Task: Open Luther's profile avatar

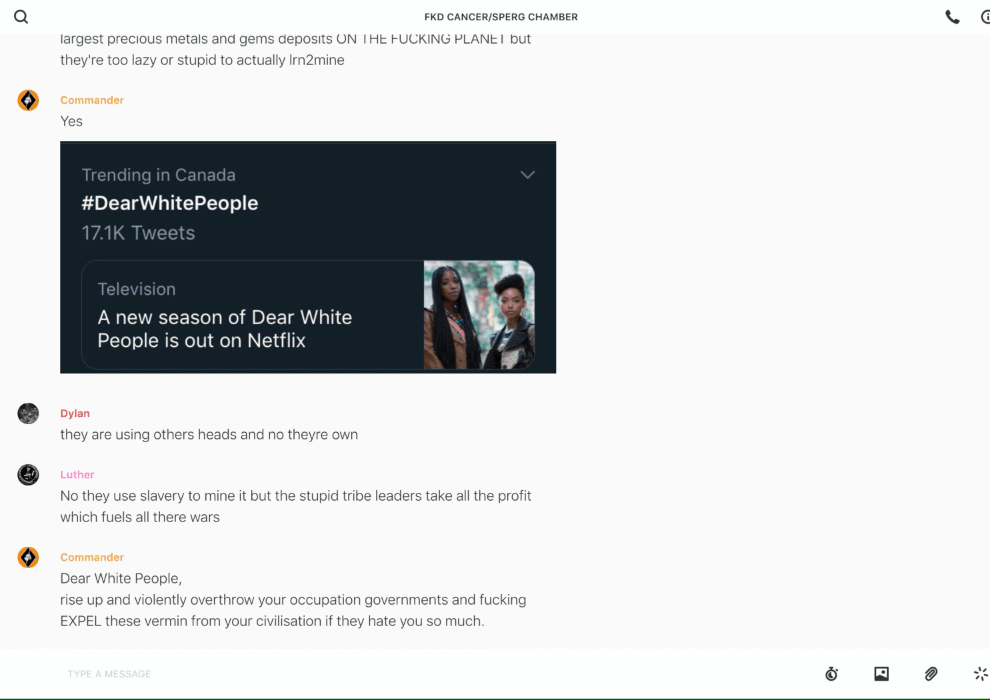Action: click(x=28, y=475)
